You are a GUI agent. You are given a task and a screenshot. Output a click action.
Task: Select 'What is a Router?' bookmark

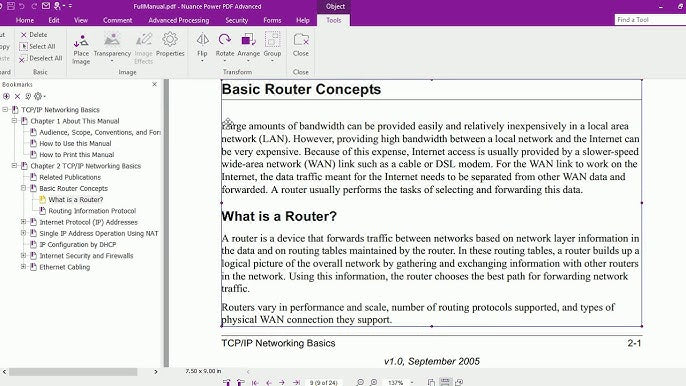click(x=76, y=200)
